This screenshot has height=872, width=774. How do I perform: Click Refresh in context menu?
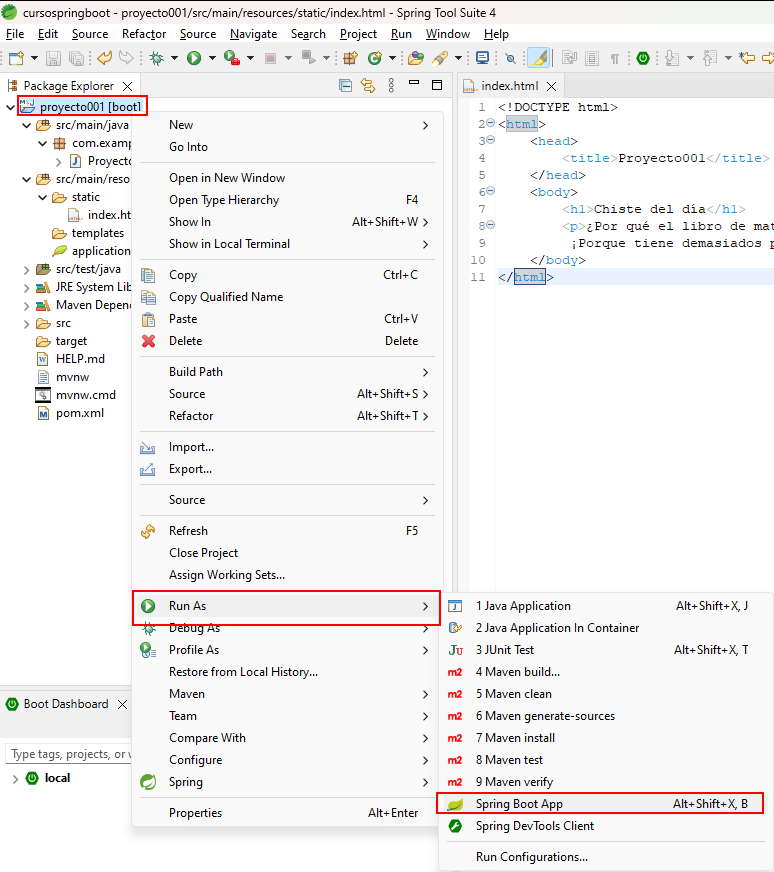(x=287, y=531)
